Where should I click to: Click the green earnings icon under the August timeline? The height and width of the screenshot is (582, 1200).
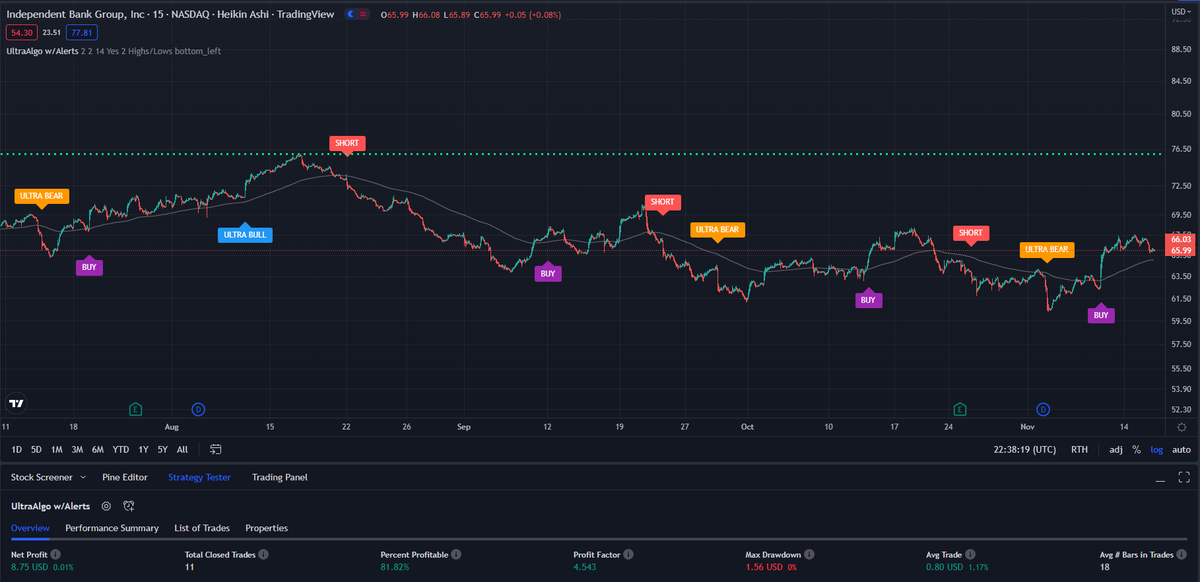(x=135, y=409)
